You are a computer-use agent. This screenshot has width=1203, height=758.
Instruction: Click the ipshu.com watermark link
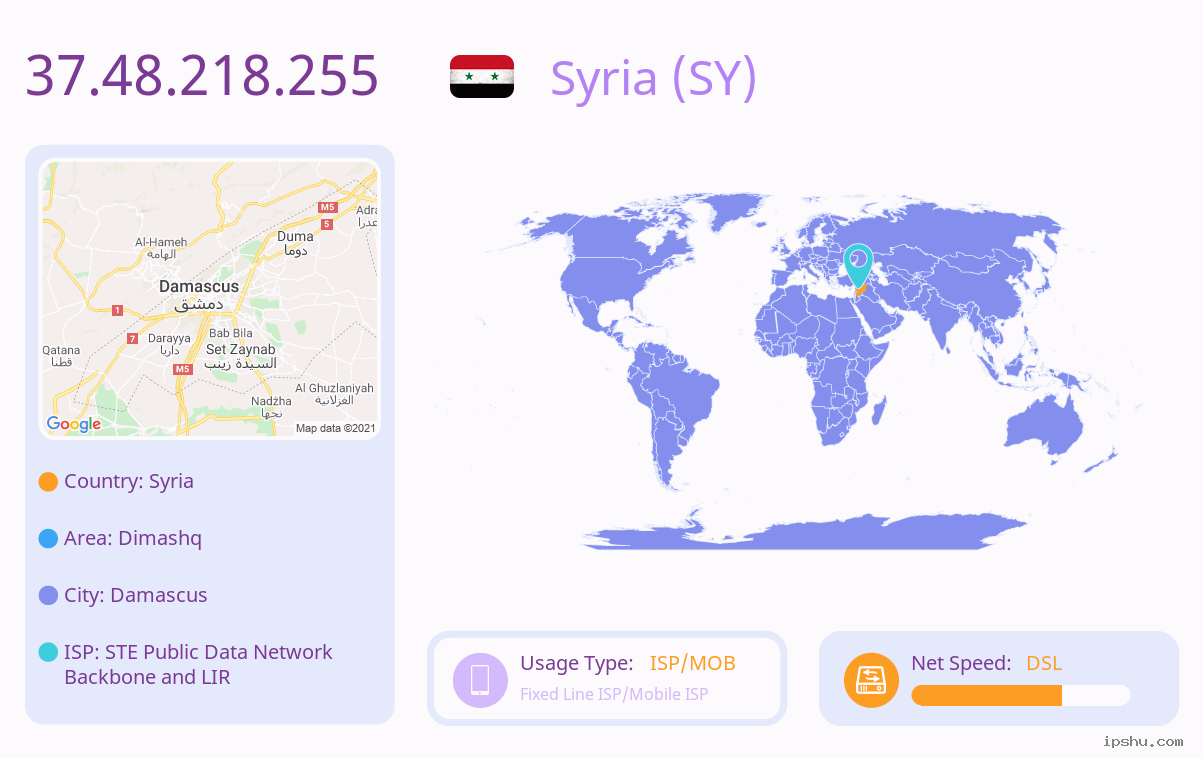(1143, 741)
